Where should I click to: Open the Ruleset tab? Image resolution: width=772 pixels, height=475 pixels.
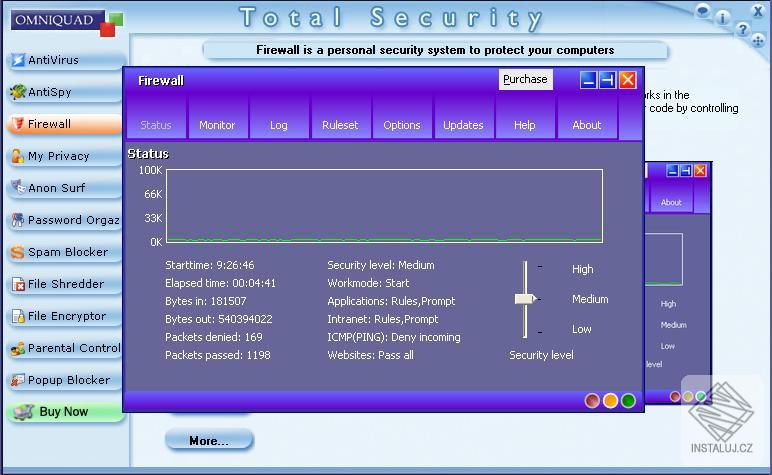coord(340,118)
